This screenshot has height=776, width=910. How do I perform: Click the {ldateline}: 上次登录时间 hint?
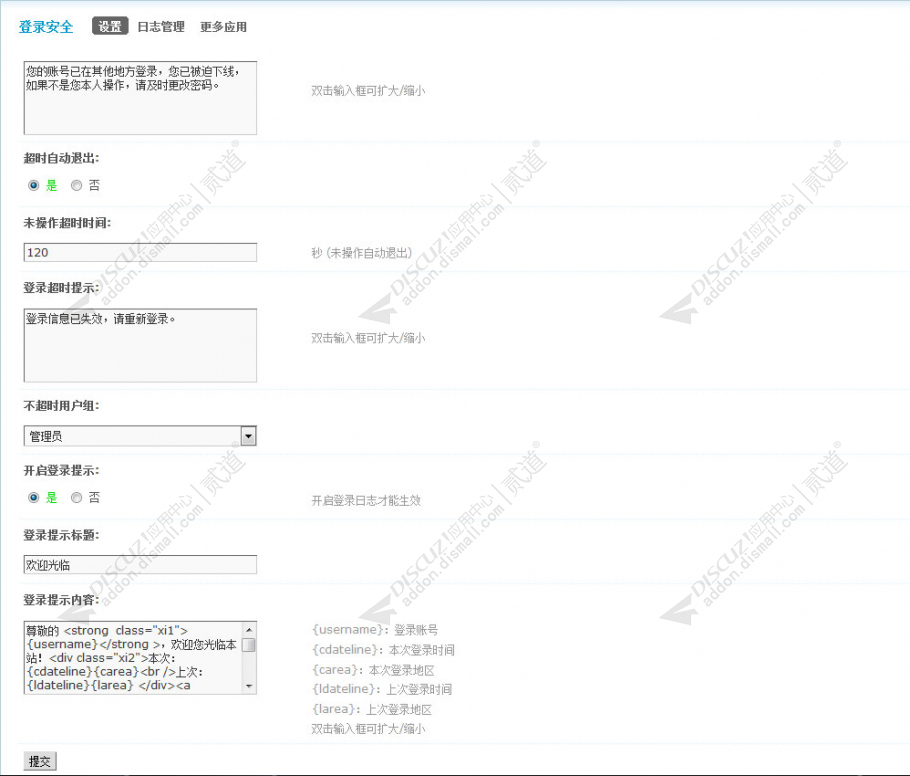381,689
